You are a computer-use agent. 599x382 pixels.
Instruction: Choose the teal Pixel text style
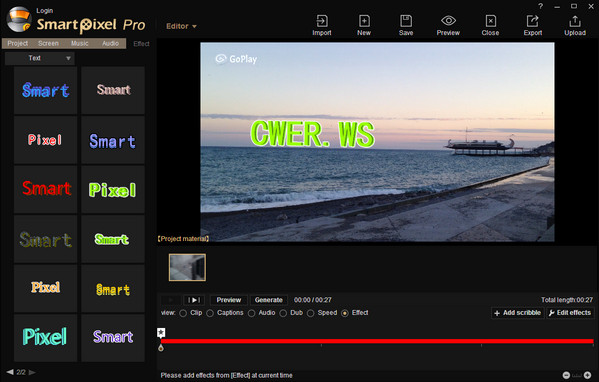pyautogui.click(x=45, y=338)
